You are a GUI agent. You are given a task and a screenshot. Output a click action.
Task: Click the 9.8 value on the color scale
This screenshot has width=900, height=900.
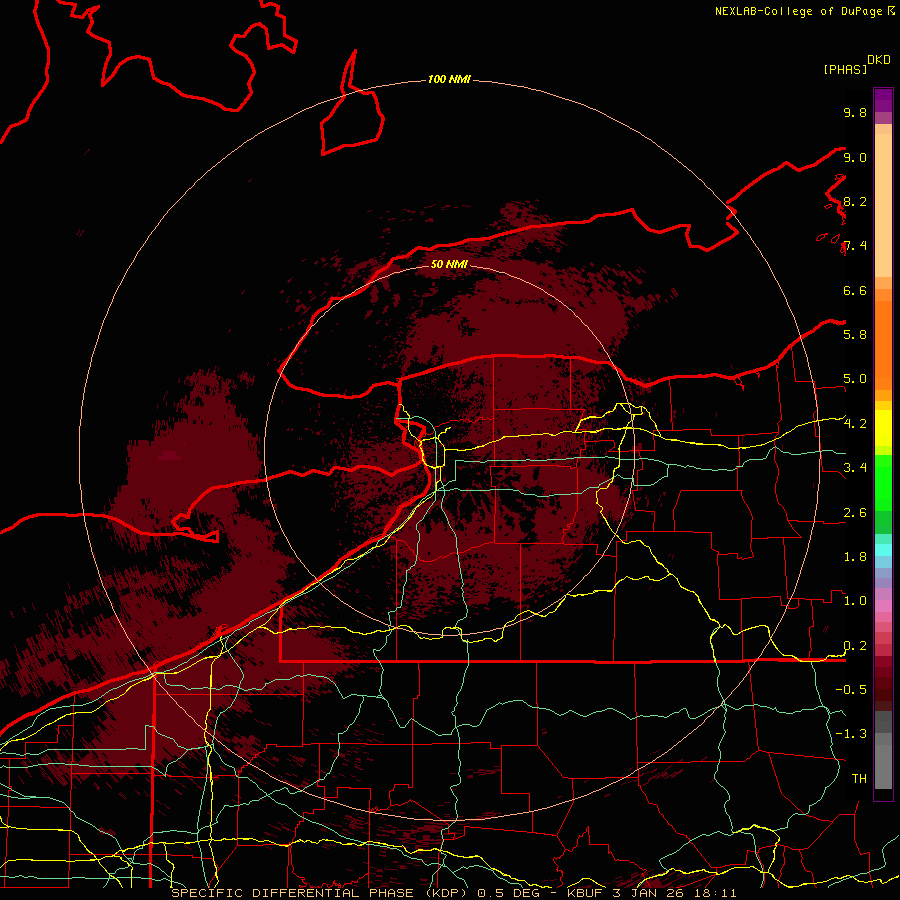(855, 112)
